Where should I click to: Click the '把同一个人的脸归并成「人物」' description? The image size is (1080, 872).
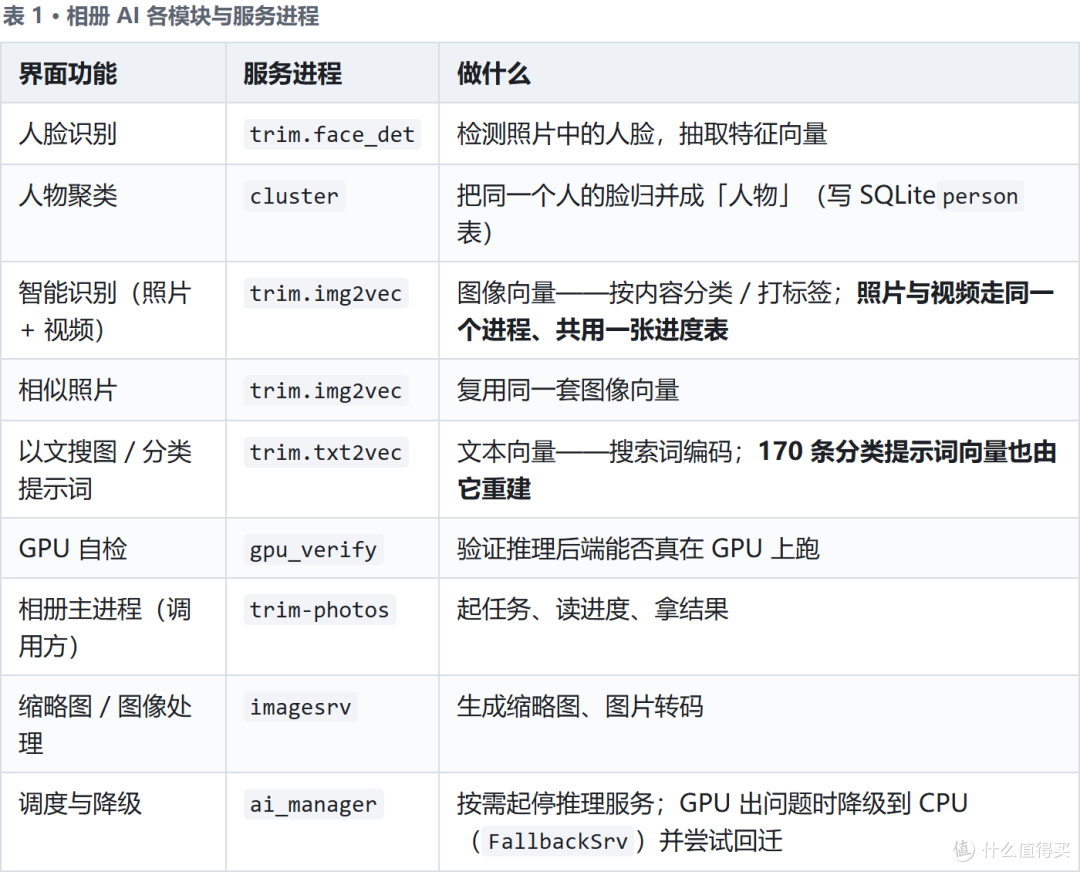coord(625,196)
